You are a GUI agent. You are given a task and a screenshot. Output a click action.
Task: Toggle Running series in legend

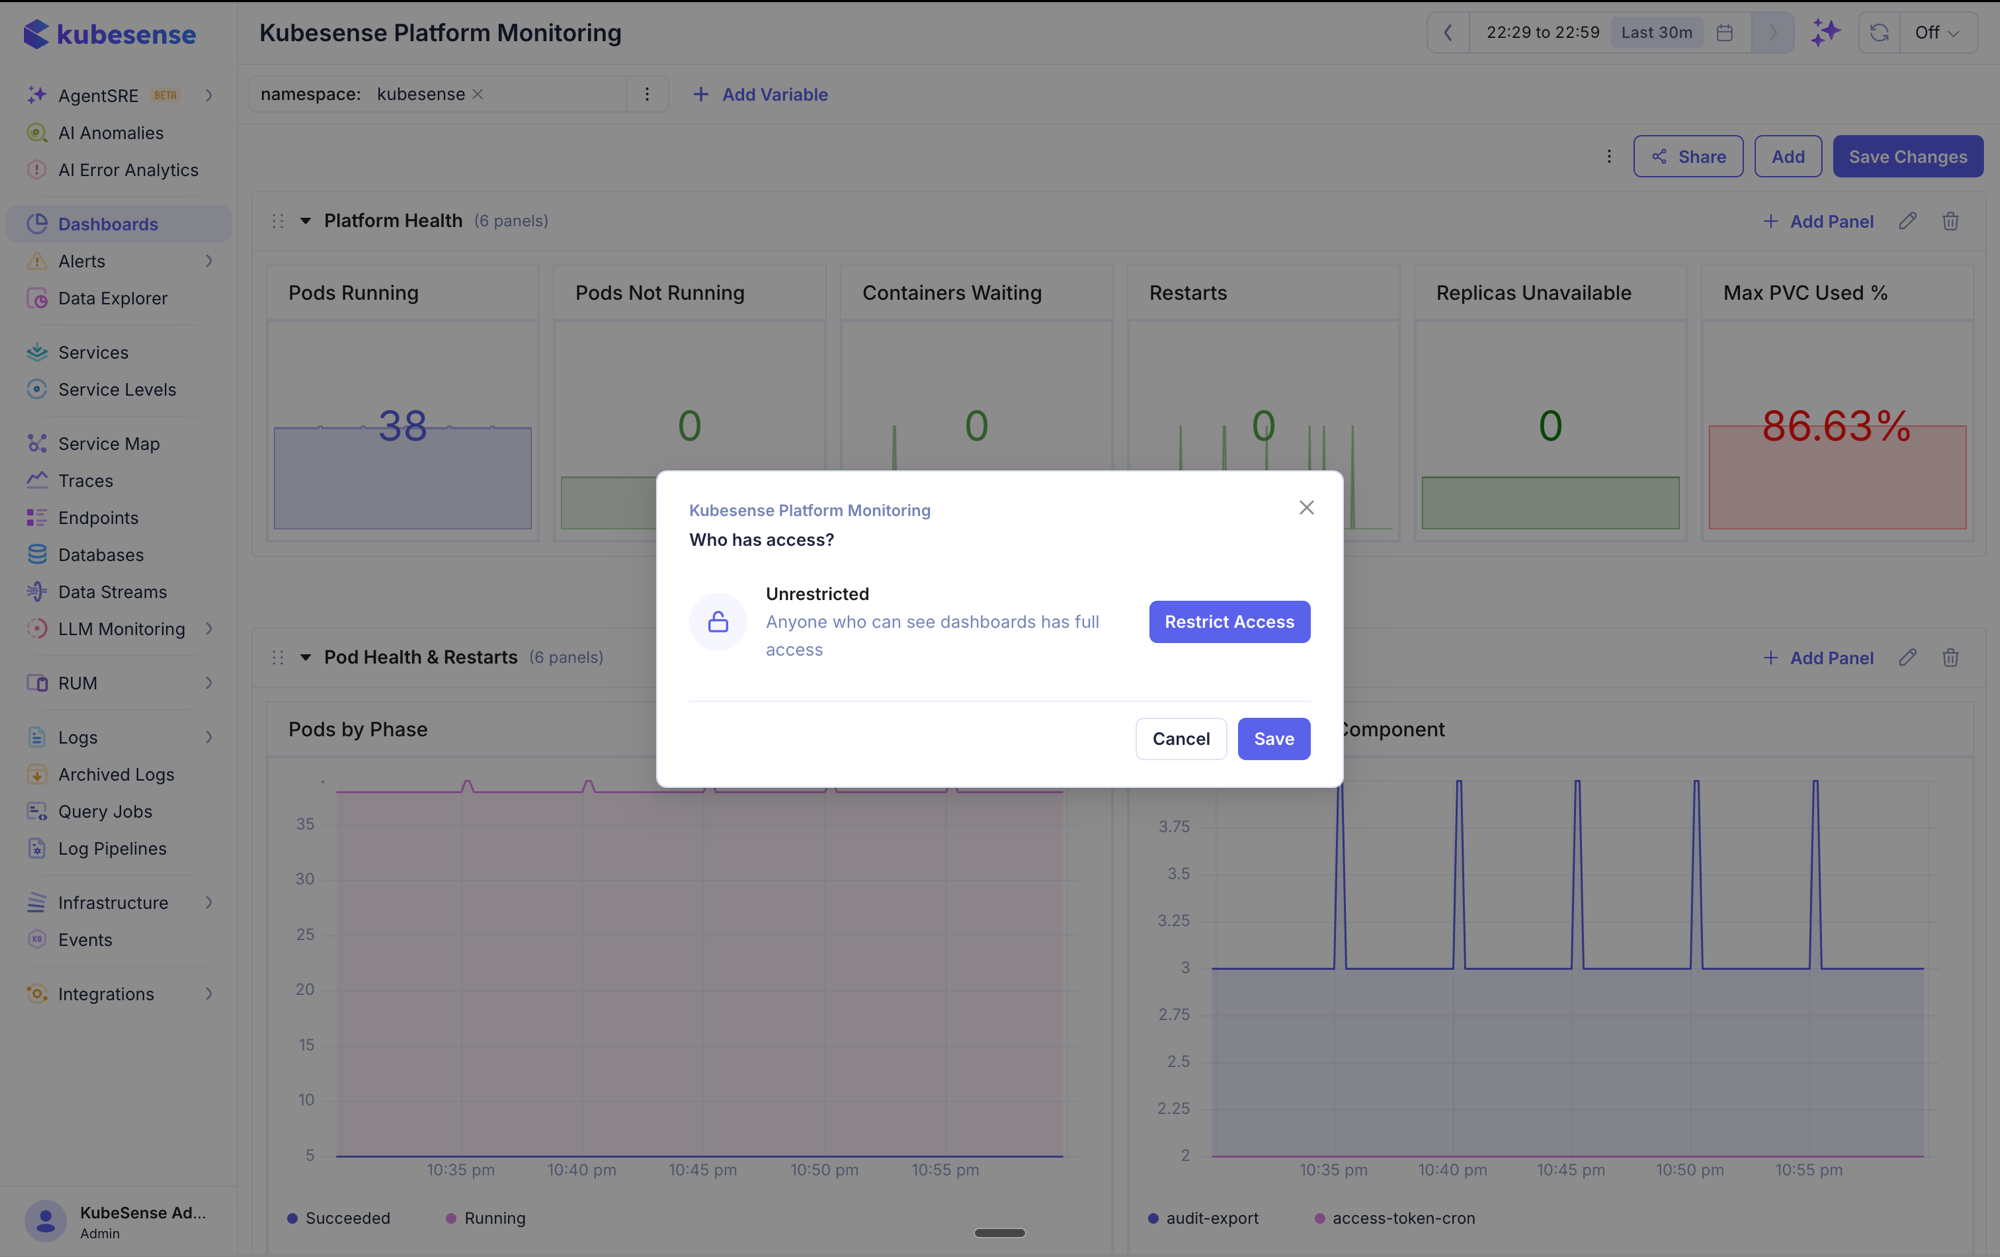[485, 1218]
